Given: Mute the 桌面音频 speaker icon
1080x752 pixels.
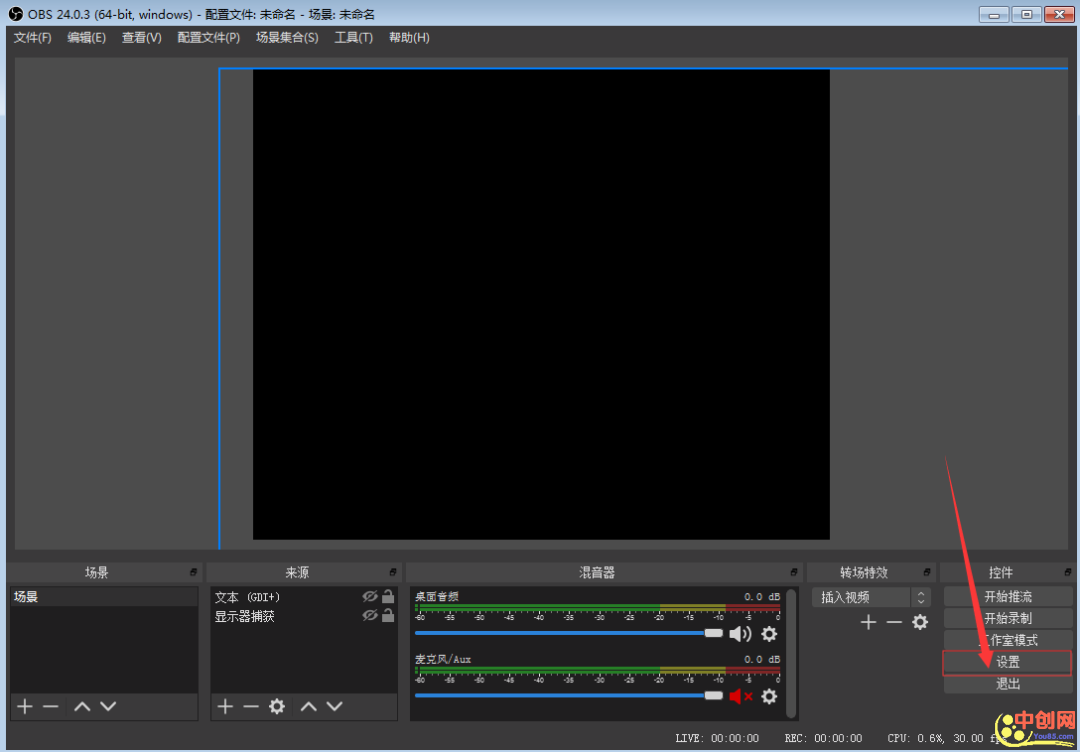Looking at the screenshot, I should click(740, 634).
